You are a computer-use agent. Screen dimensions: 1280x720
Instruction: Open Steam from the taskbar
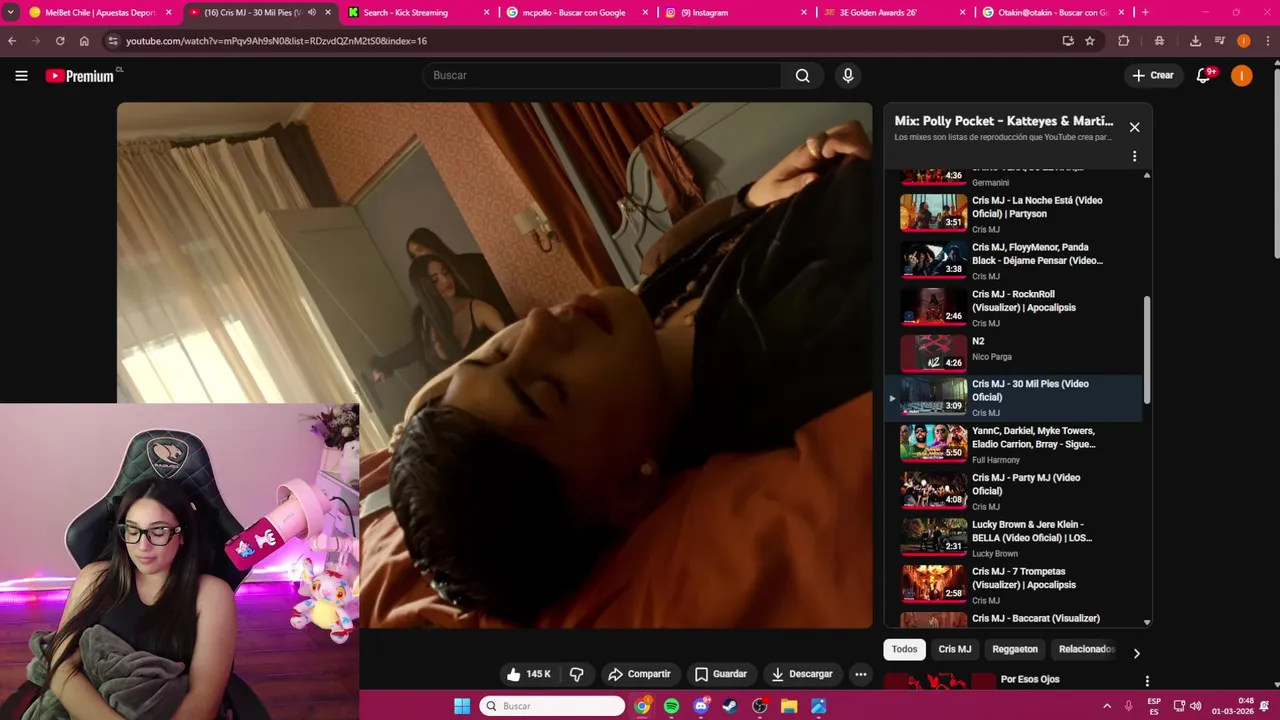click(x=730, y=706)
